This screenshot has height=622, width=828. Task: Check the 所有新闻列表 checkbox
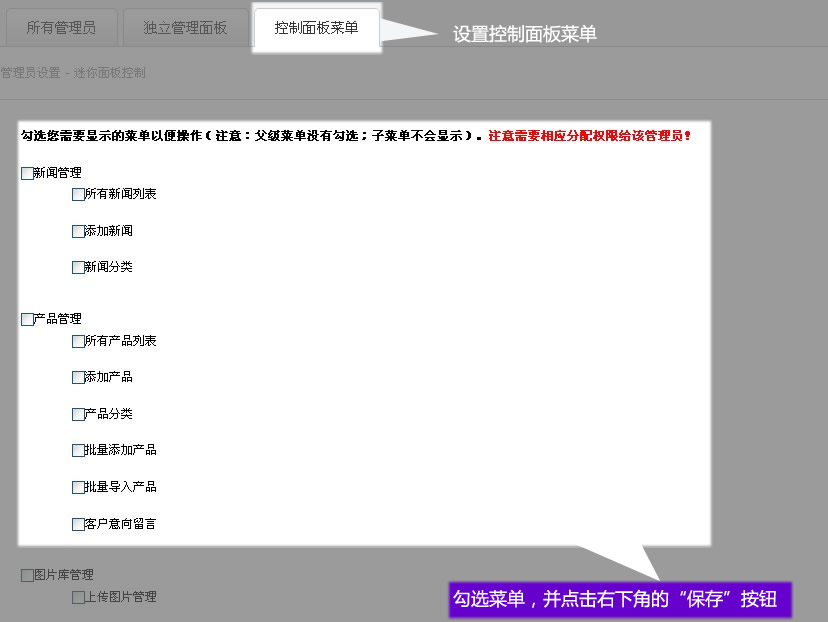pos(78,195)
